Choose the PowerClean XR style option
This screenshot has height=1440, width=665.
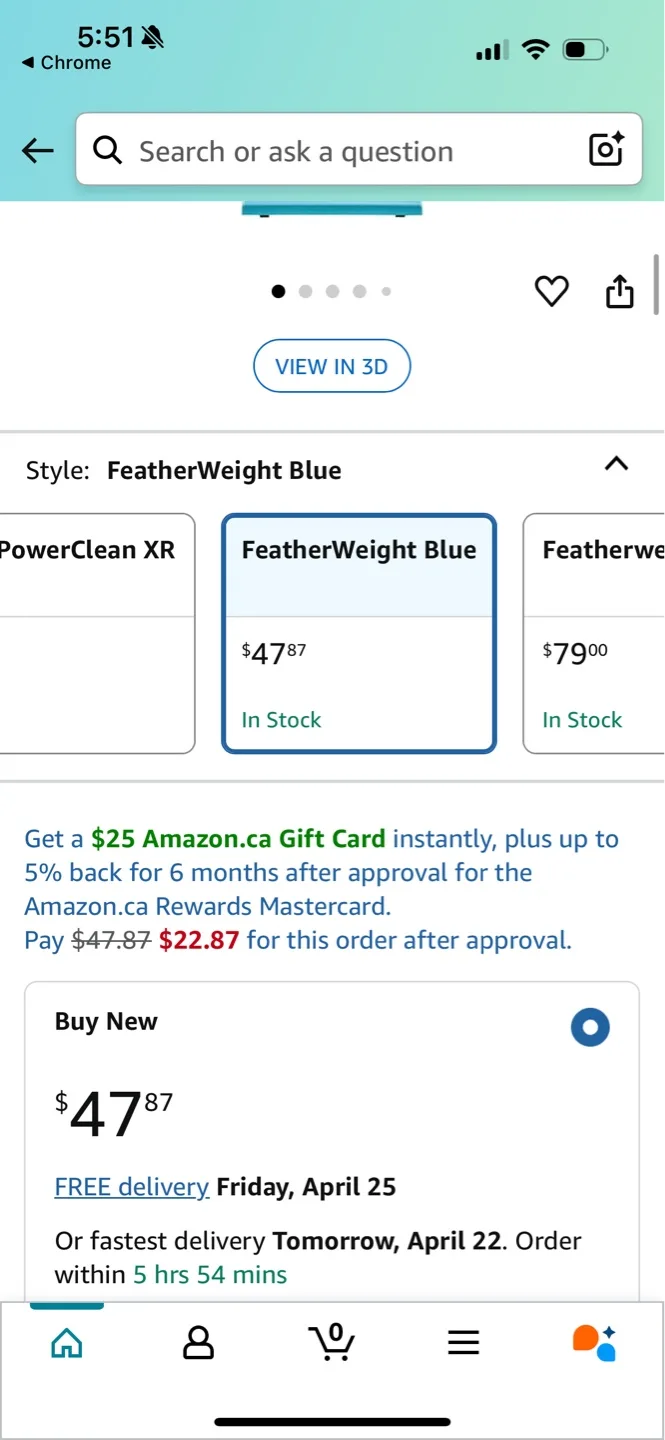(x=90, y=633)
